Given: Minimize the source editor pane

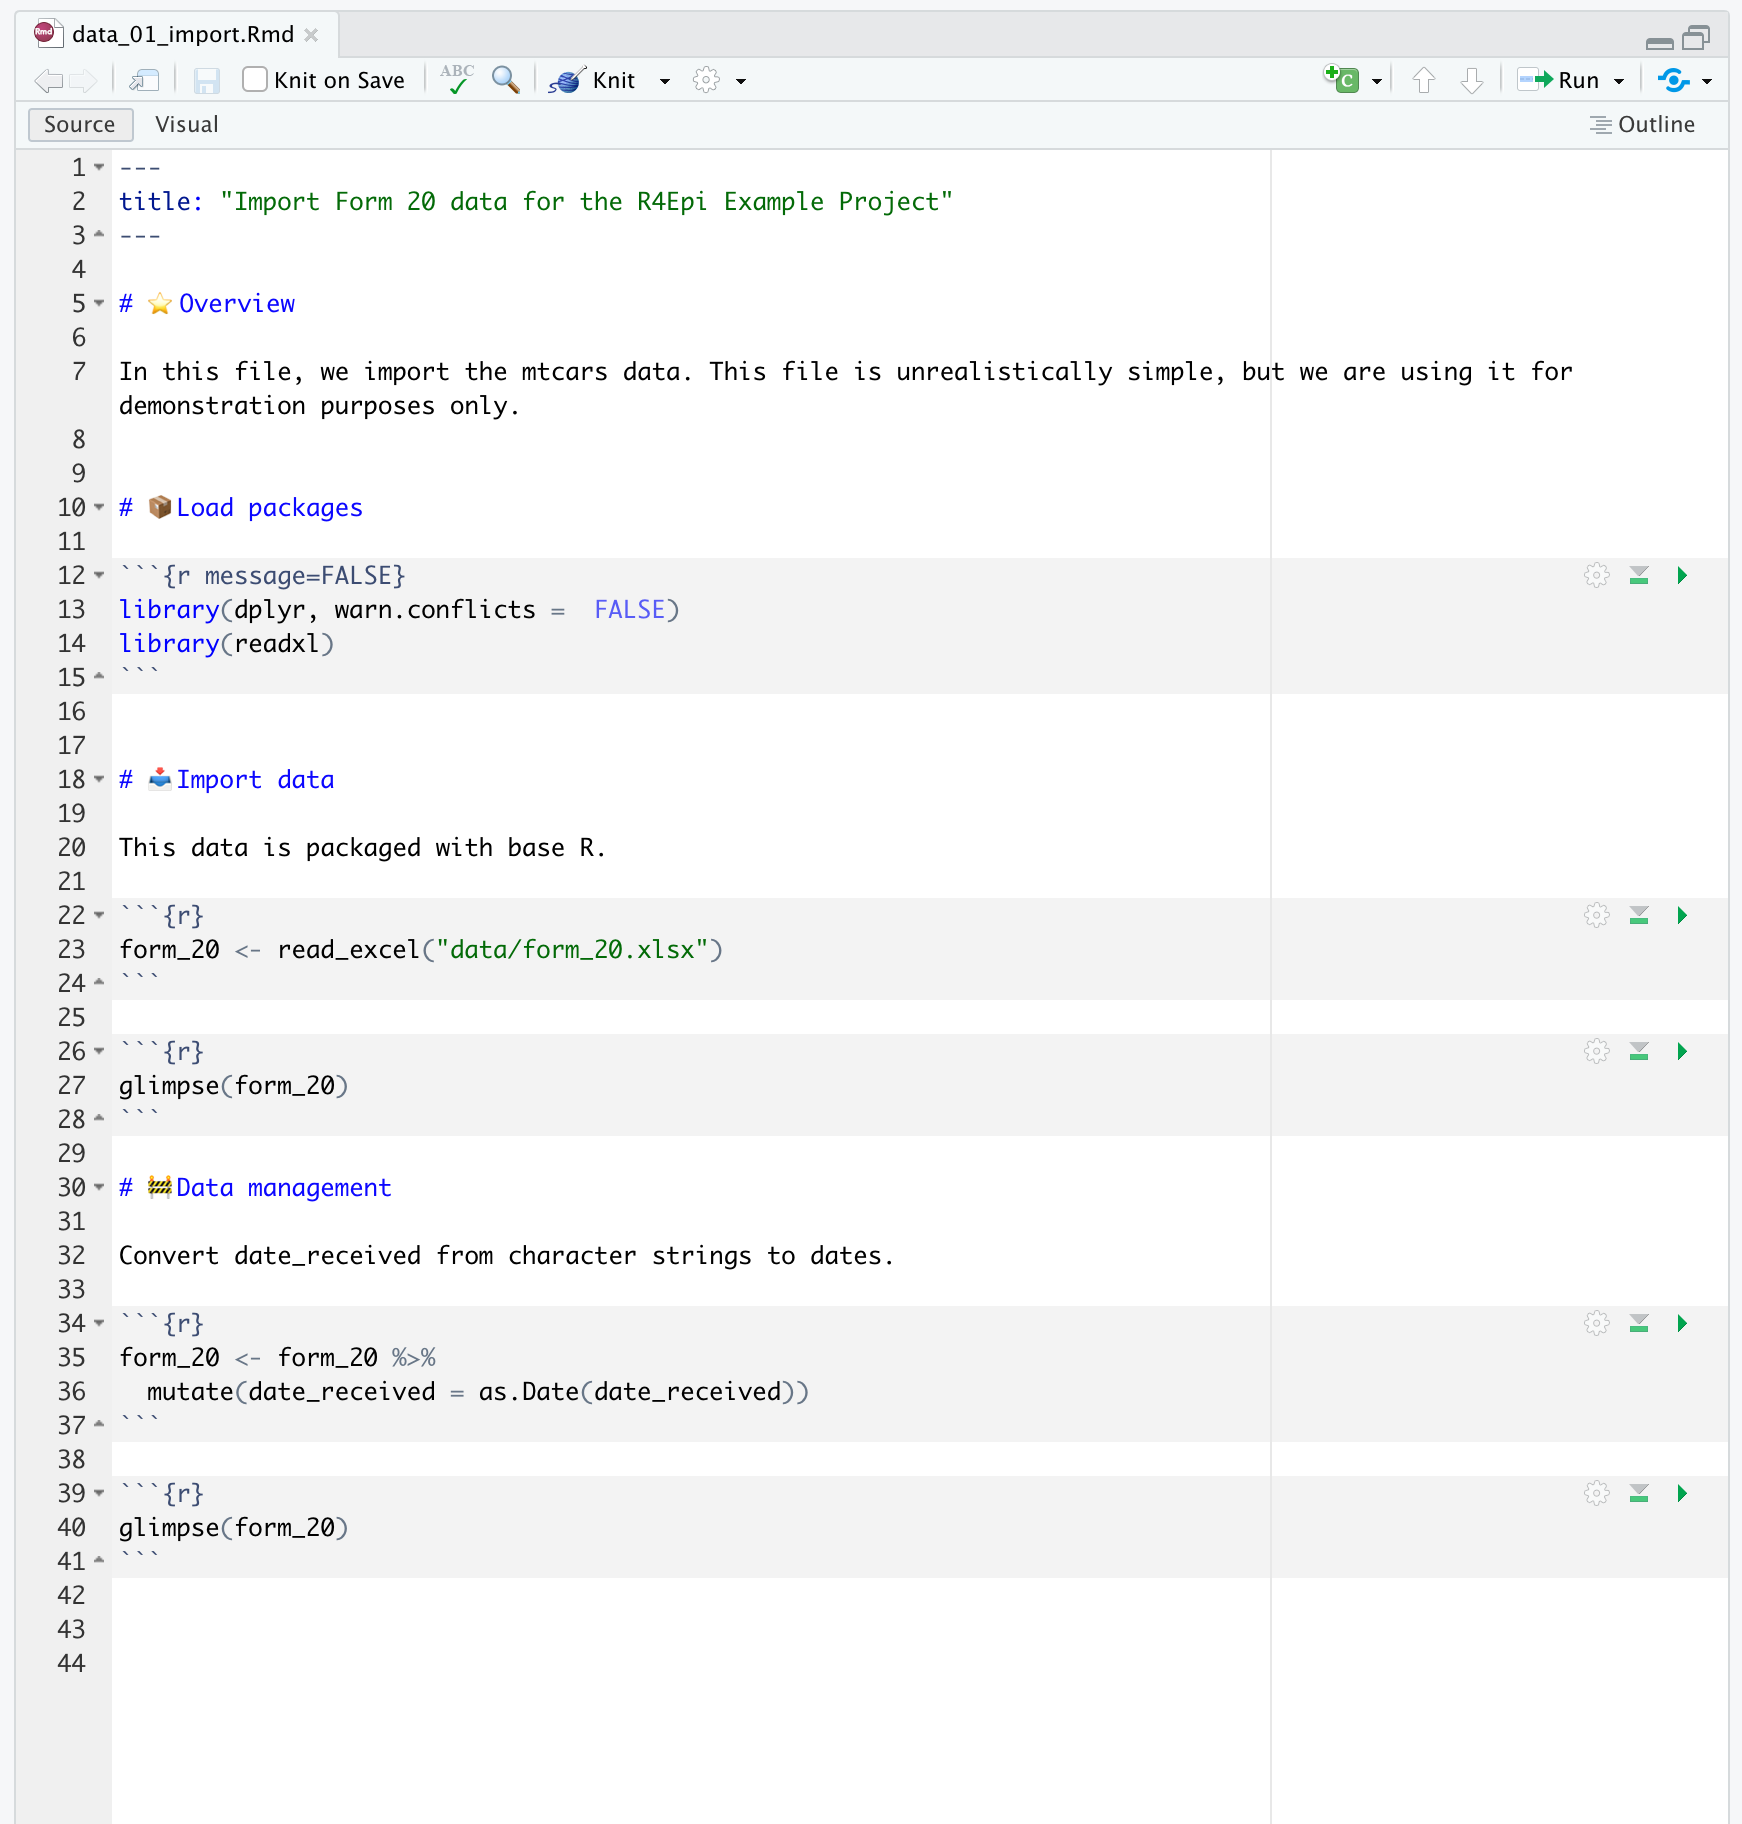Looking at the screenshot, I should [x=1659, y=42].
